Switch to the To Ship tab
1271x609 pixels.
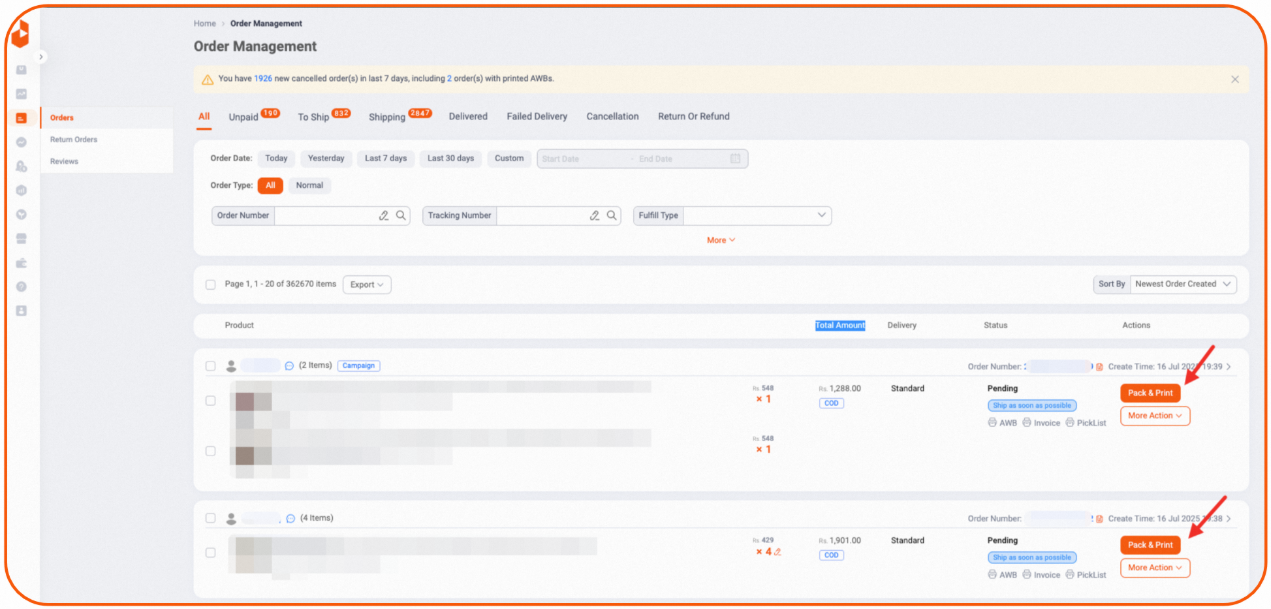313,117
